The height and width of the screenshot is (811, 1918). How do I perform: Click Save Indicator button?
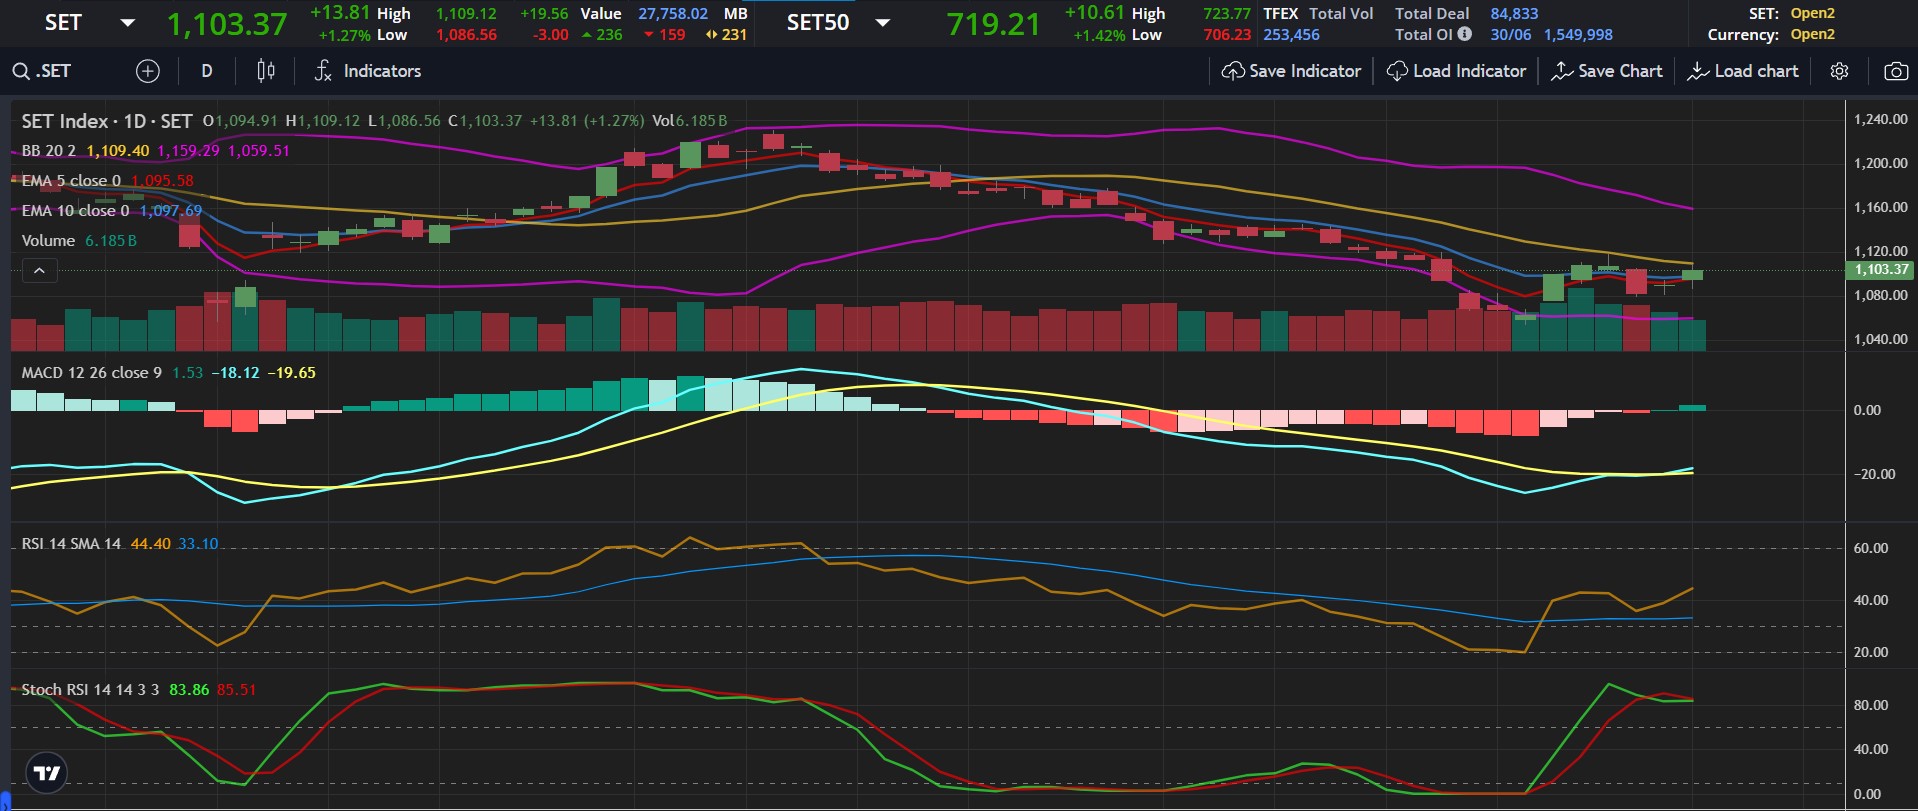[x=1291, y=71]
